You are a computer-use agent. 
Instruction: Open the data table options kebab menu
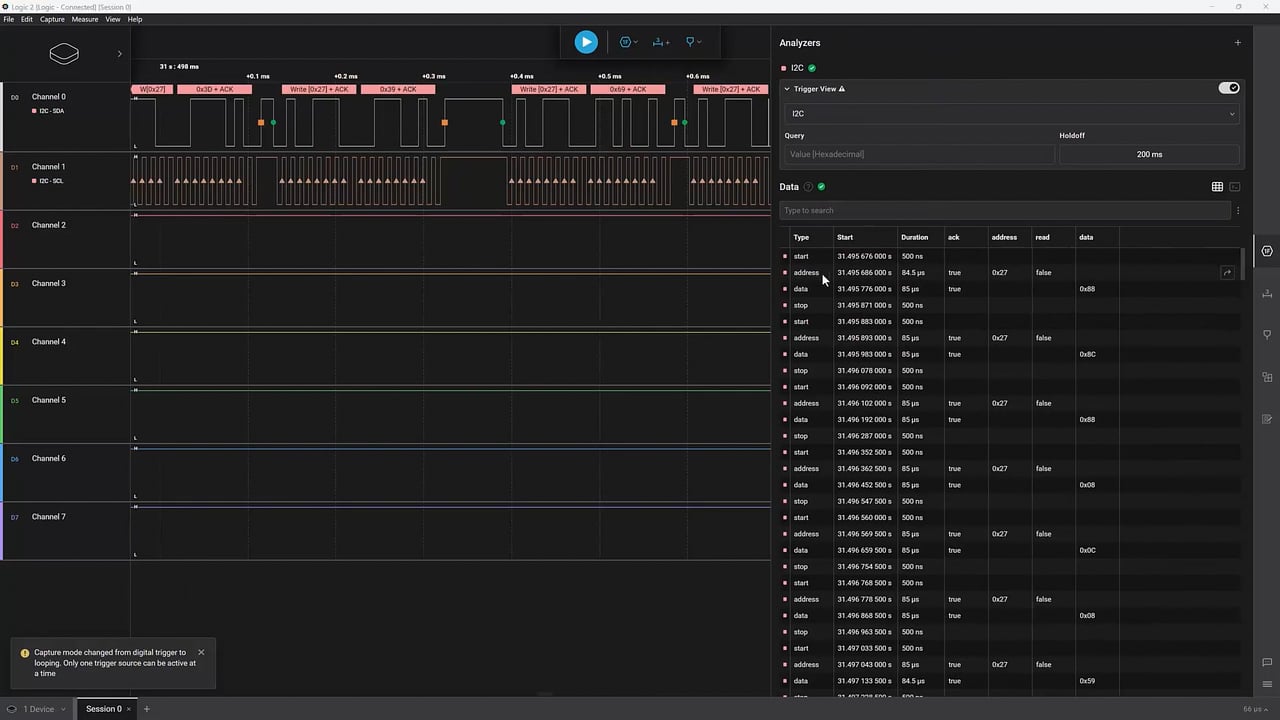coord(1238,211)
